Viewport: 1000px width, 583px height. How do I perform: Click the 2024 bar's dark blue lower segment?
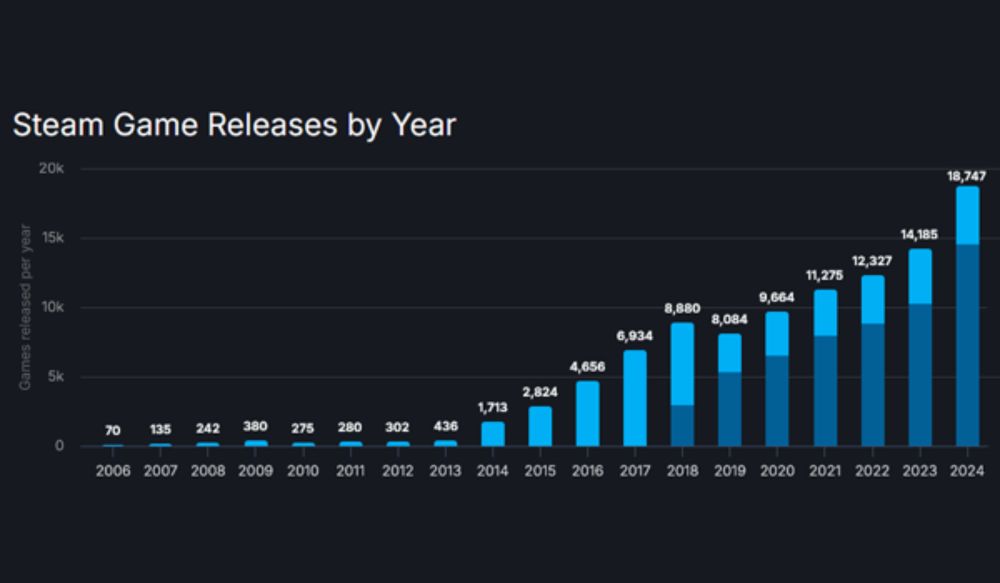click(967, 345)
